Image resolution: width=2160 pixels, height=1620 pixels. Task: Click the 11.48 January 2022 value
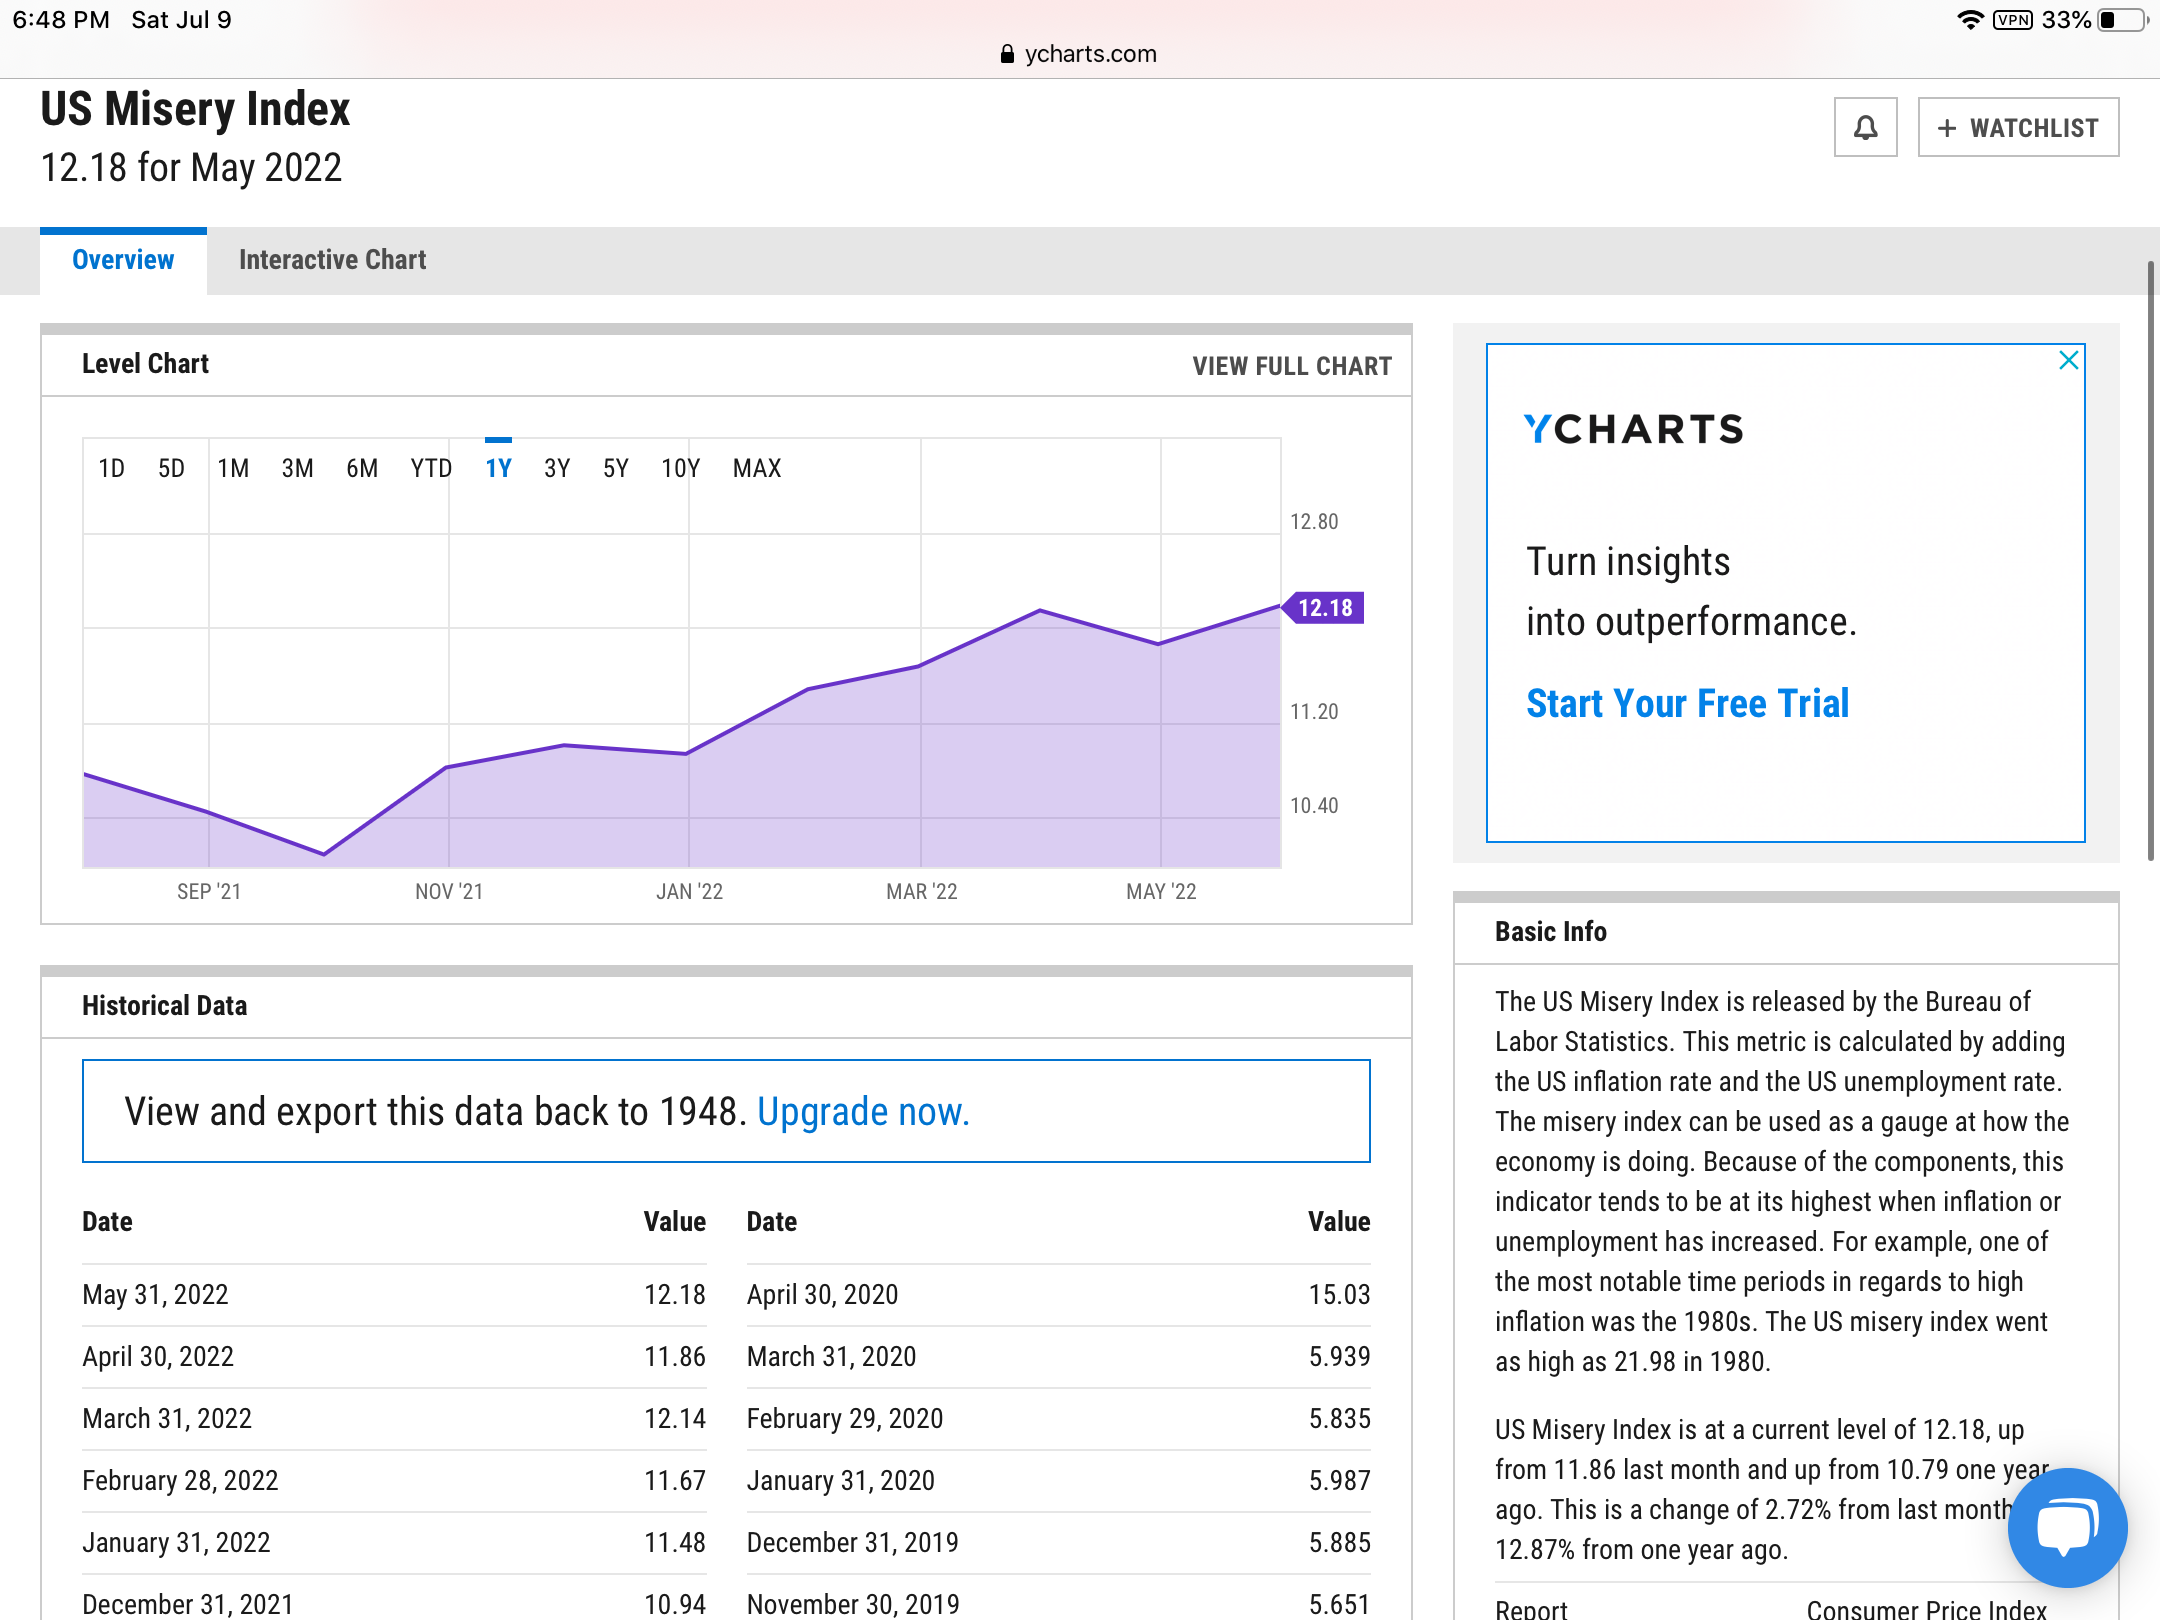(675, 1543)
